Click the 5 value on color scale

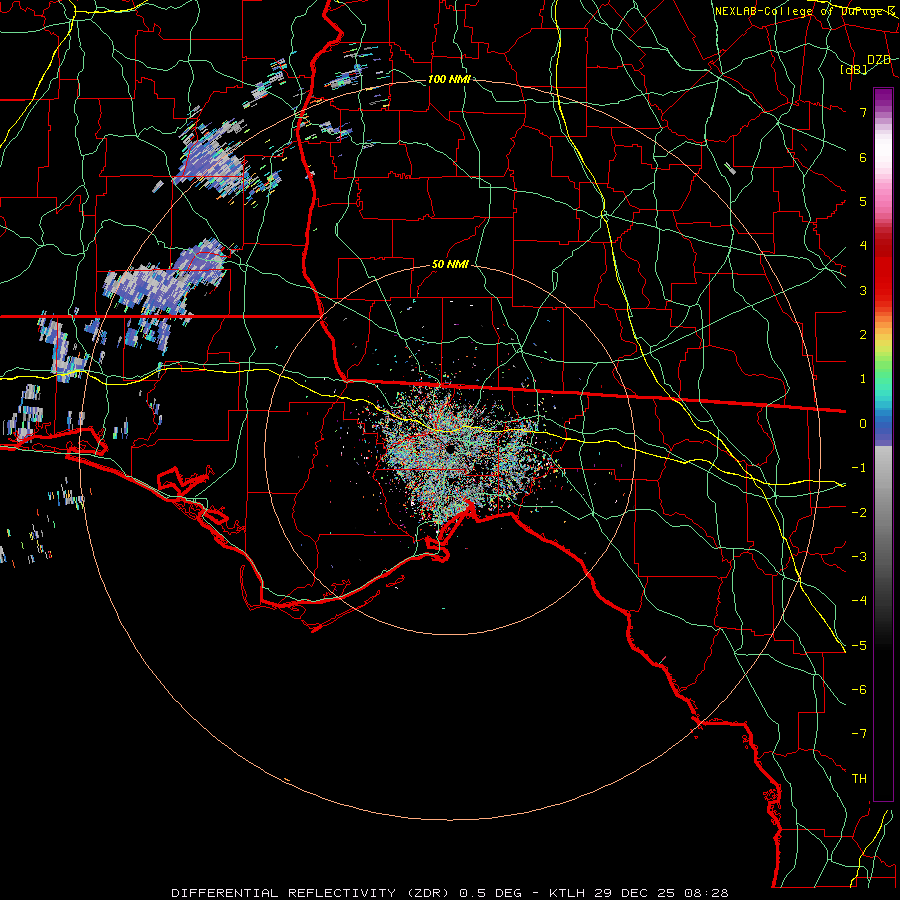click(863, 201)
